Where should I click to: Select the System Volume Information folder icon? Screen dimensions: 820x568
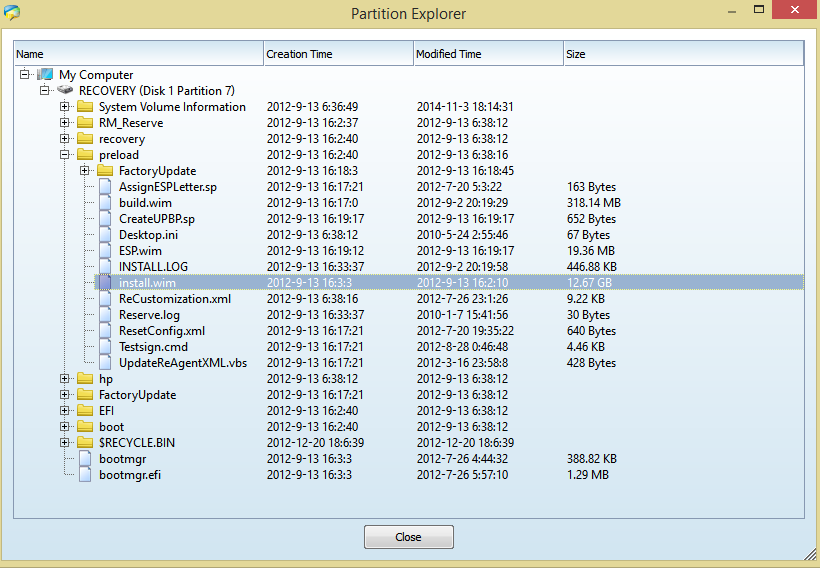(85, 107)
